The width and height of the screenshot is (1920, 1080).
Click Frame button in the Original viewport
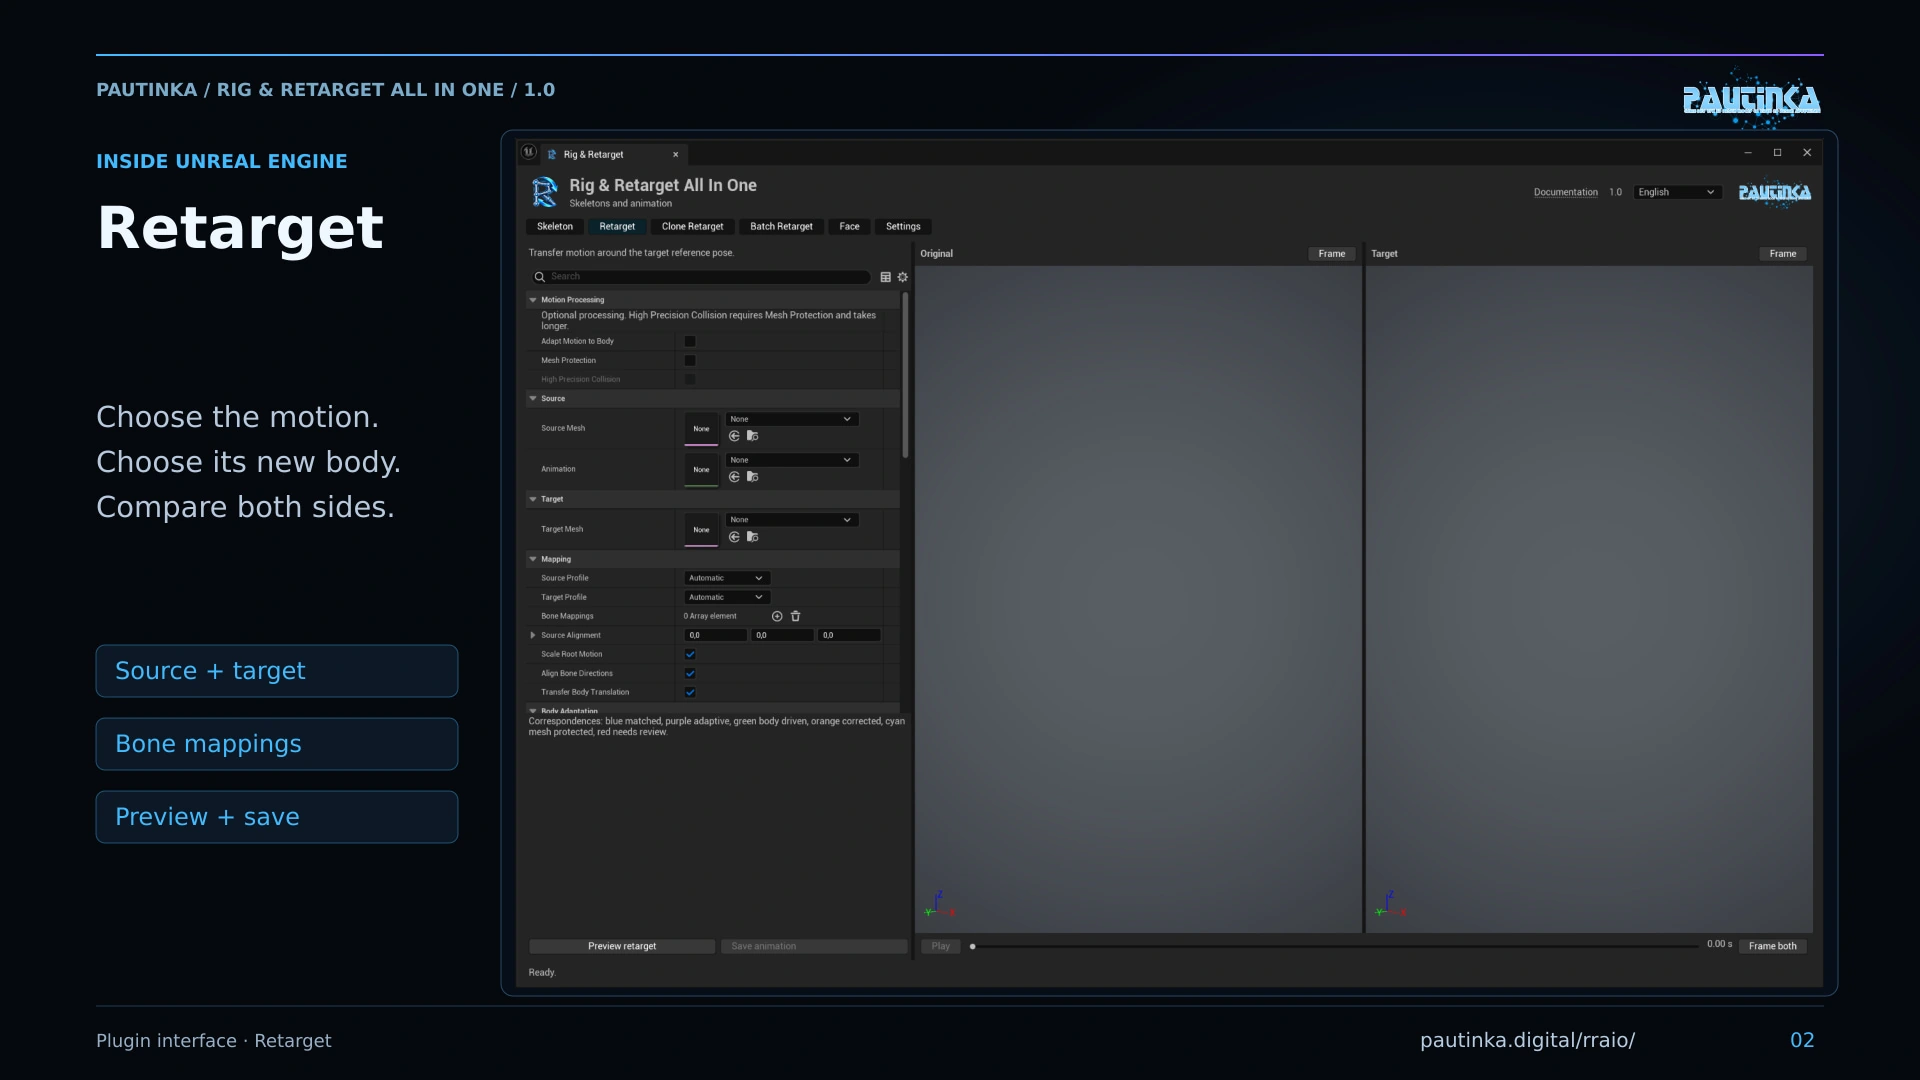[x=1332, y=254]
